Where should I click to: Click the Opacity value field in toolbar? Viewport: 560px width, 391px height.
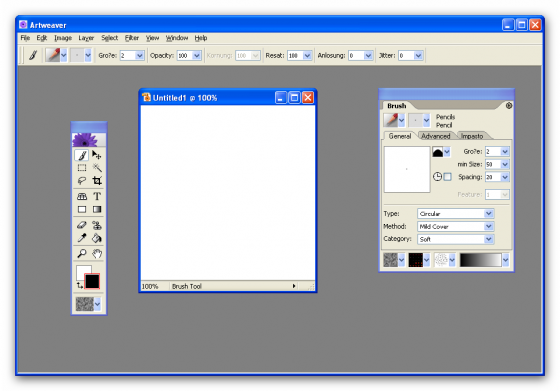pyautogui.click(x=185, y=55)
